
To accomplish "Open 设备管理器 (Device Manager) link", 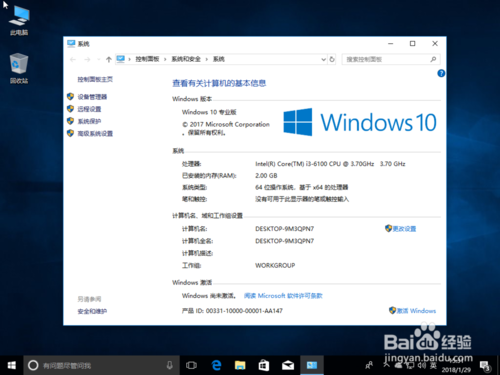I will tap(92, 97).
